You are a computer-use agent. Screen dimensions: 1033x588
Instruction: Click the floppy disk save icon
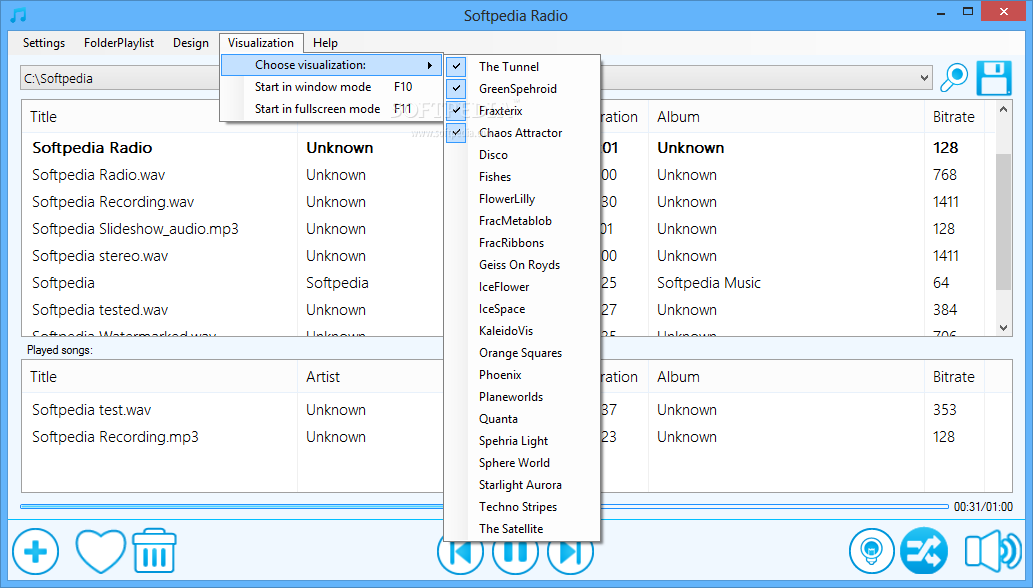993,78
